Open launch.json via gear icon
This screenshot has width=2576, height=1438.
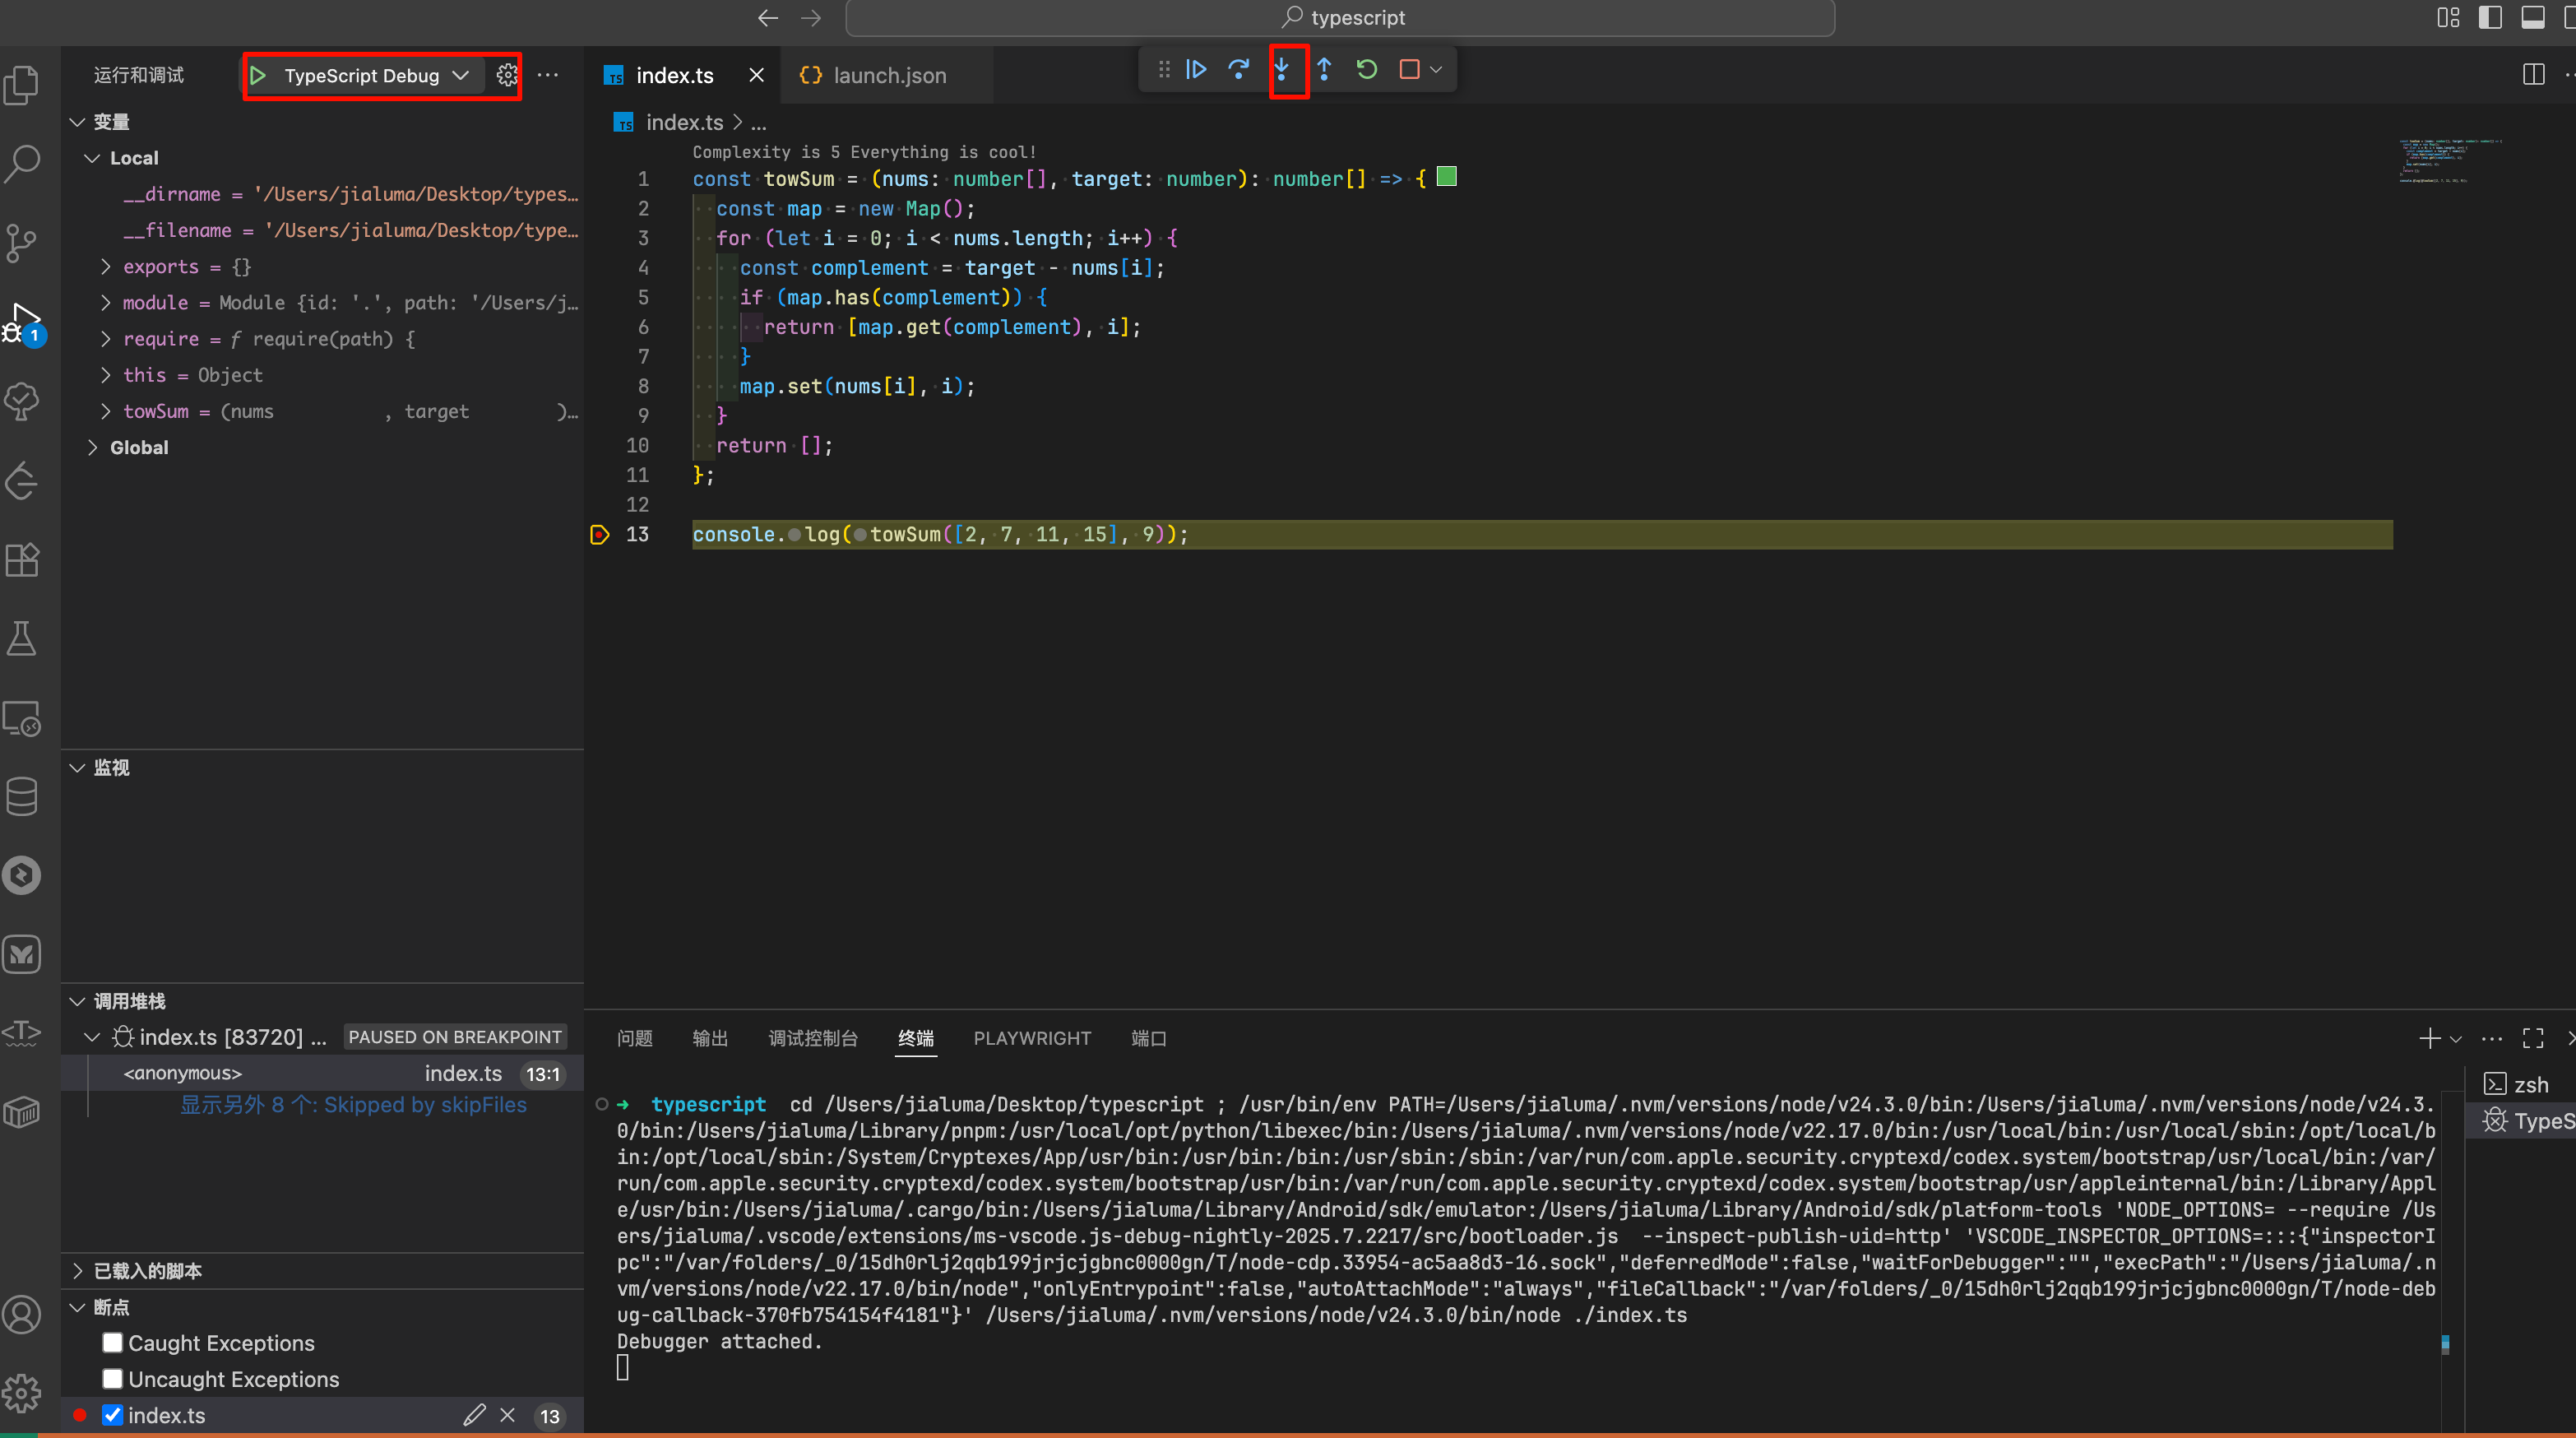507,76
